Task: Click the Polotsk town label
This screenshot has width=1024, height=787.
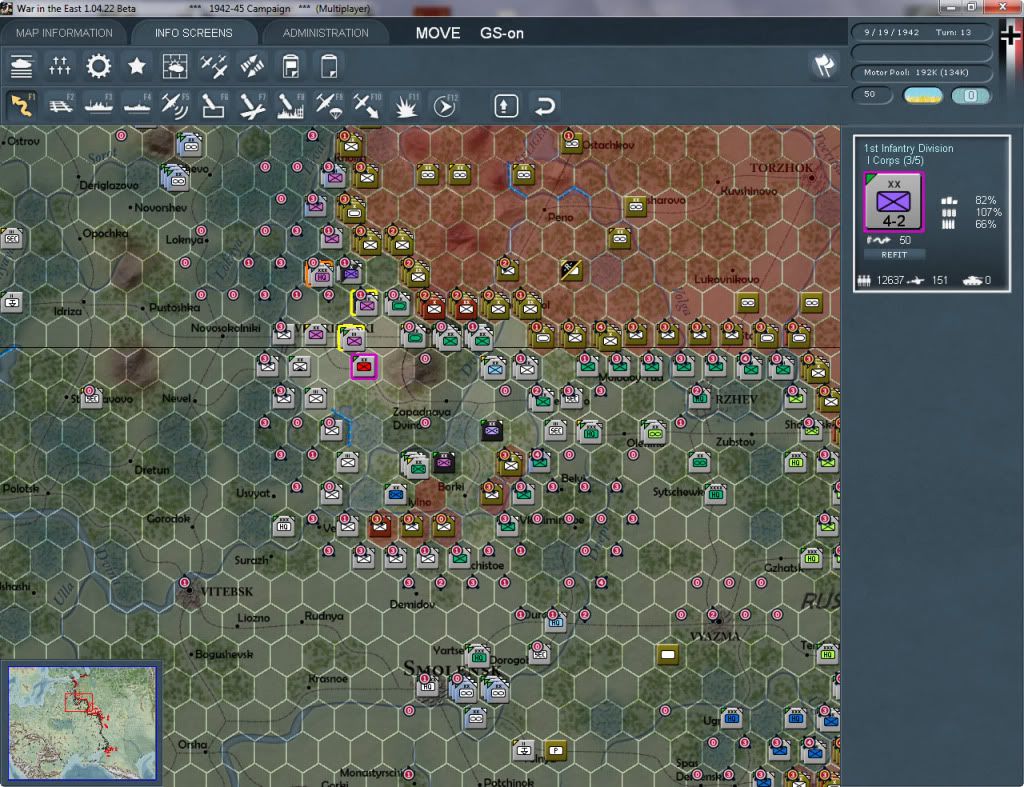Action: coord(20,489)
